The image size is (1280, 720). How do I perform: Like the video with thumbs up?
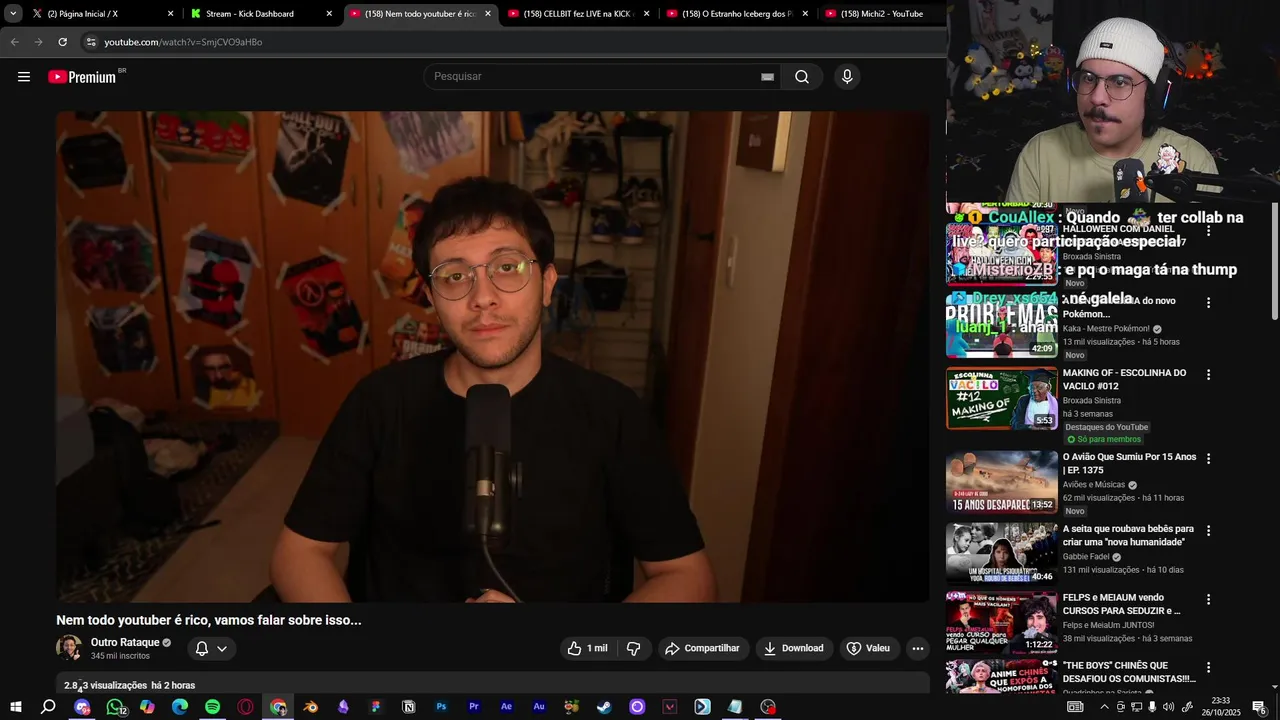click(x=588, y=648)
